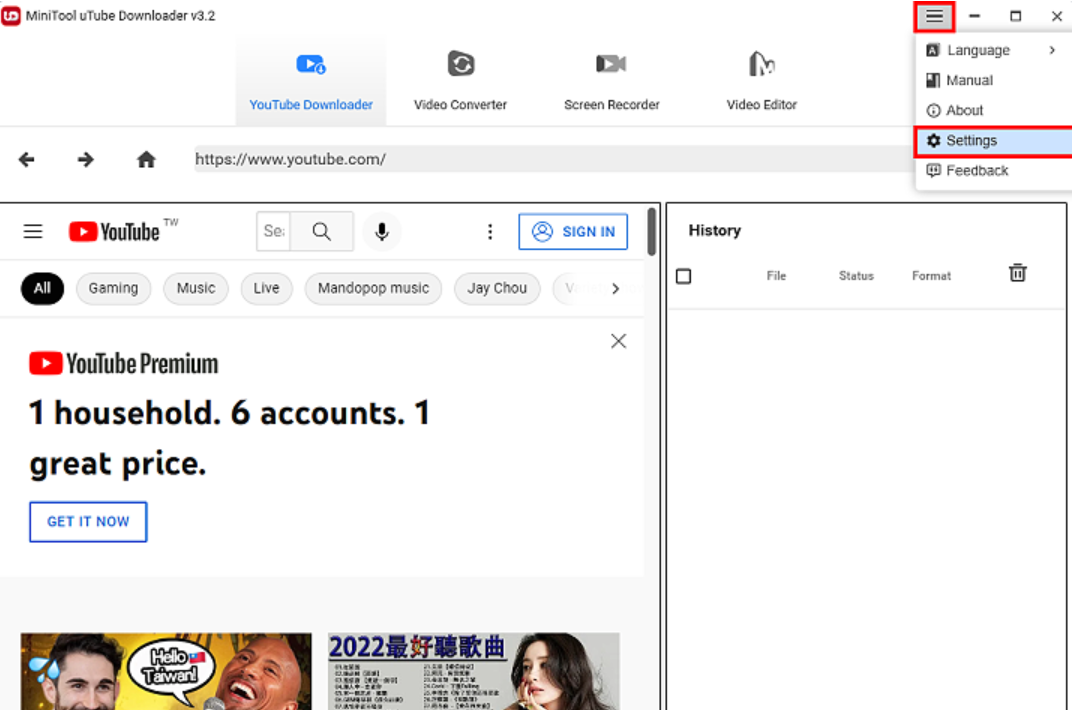The height and width of the screenshot is (710, 1072).
Task: Focus the YouTube search box
Action: tap(273, 232)
